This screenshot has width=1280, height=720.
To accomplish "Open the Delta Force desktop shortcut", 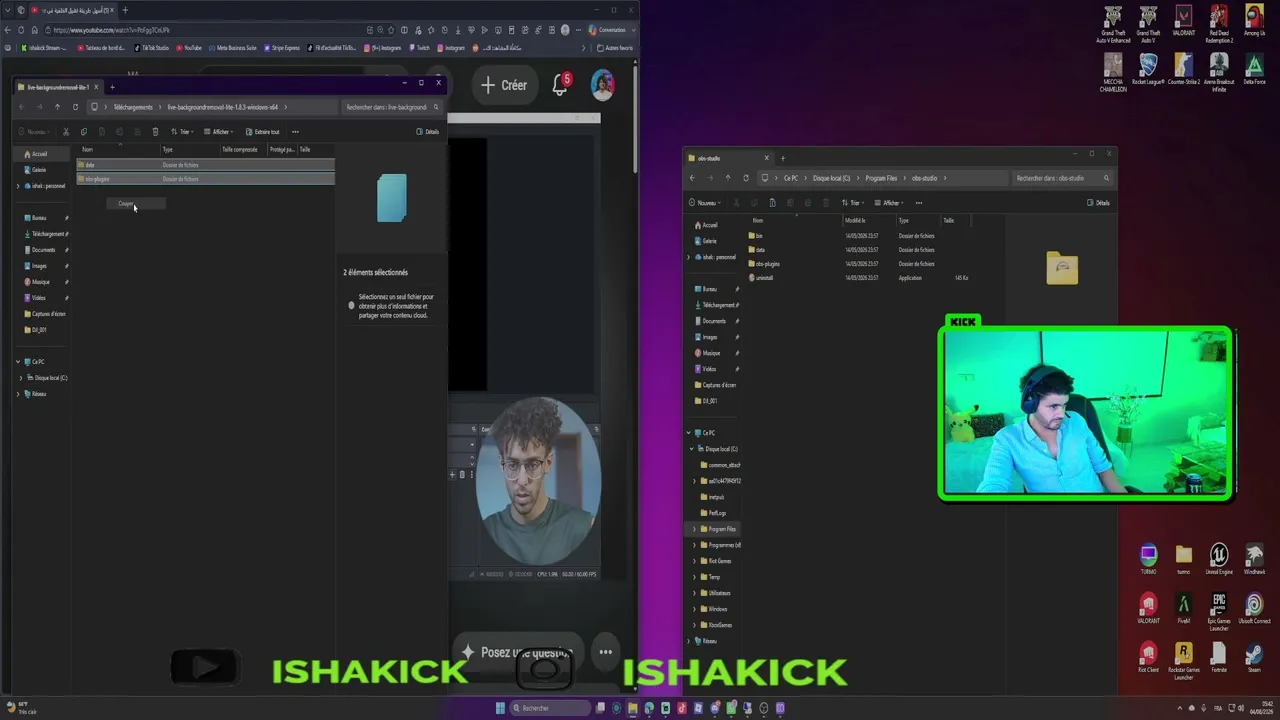I will (1254, 69).
